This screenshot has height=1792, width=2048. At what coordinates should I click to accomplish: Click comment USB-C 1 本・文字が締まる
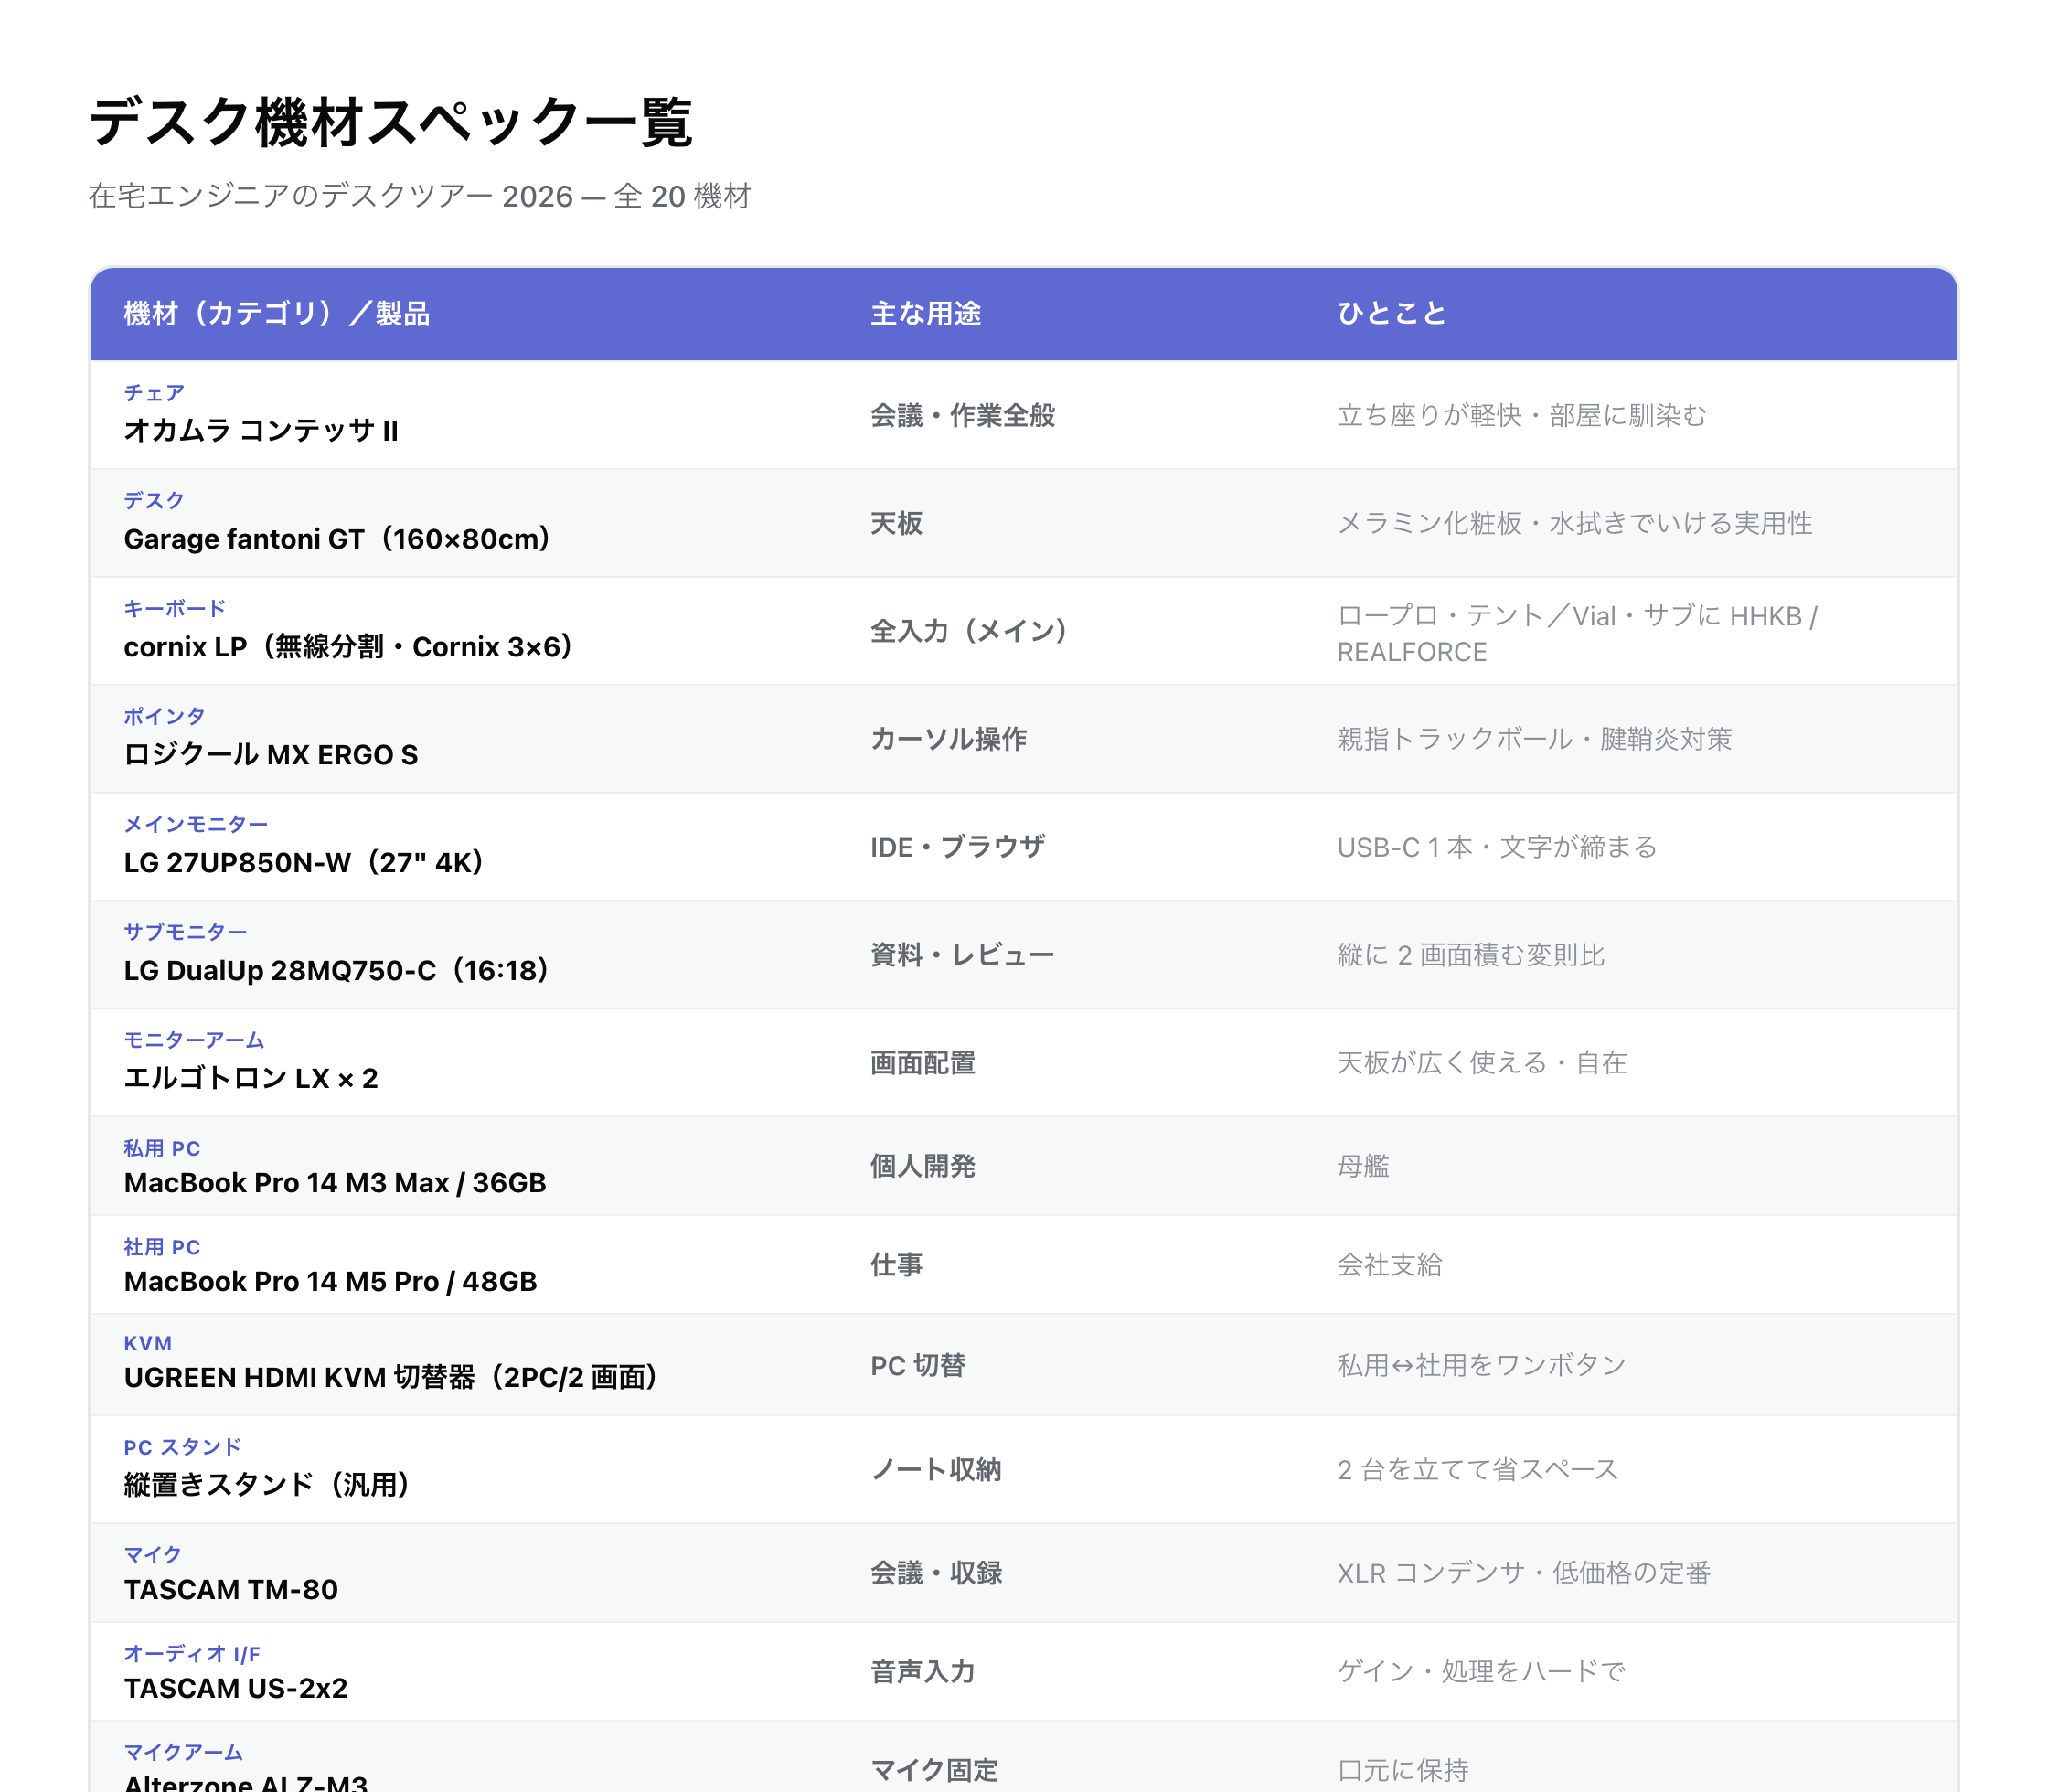pos(1497,847)
